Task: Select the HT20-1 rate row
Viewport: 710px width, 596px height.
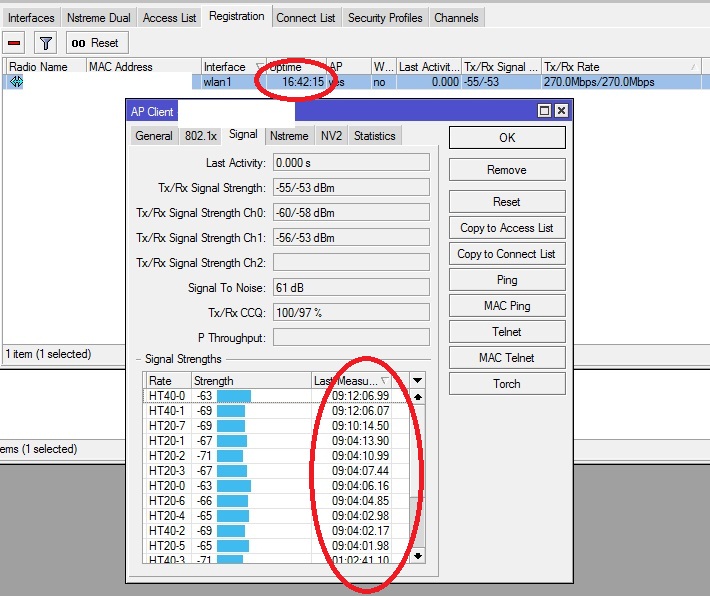Action: (277, 441)
